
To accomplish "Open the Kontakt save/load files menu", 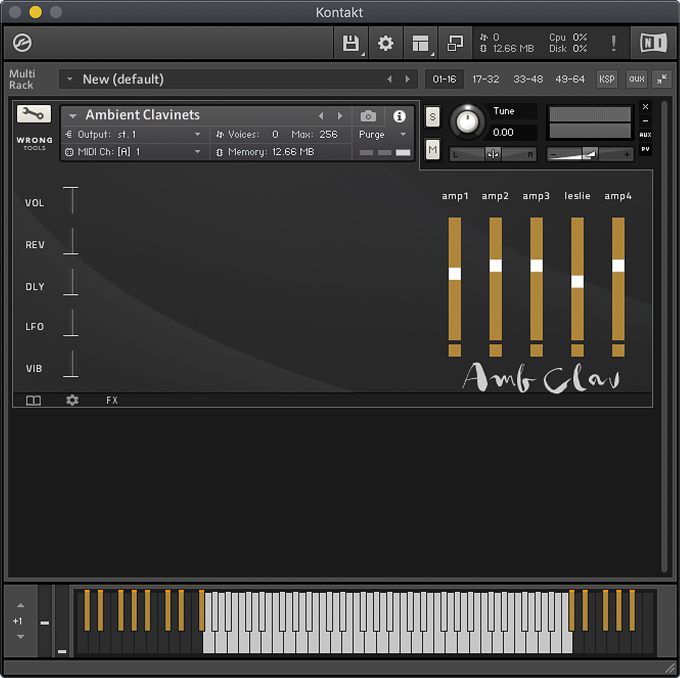I will click(351, 44).
